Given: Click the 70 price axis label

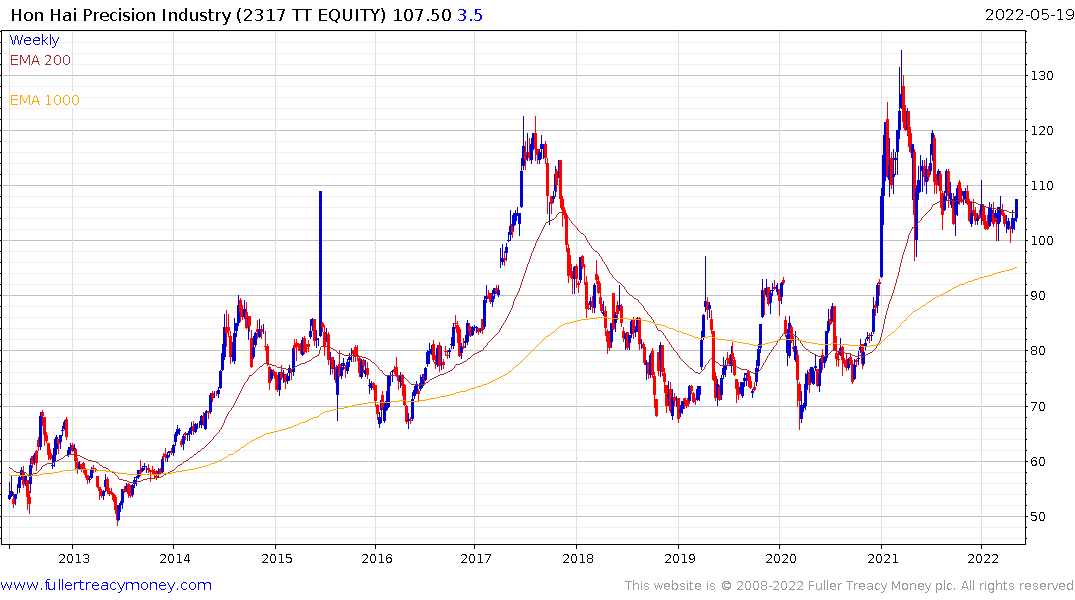Looking at the screenshot, I should (1038, 407).
